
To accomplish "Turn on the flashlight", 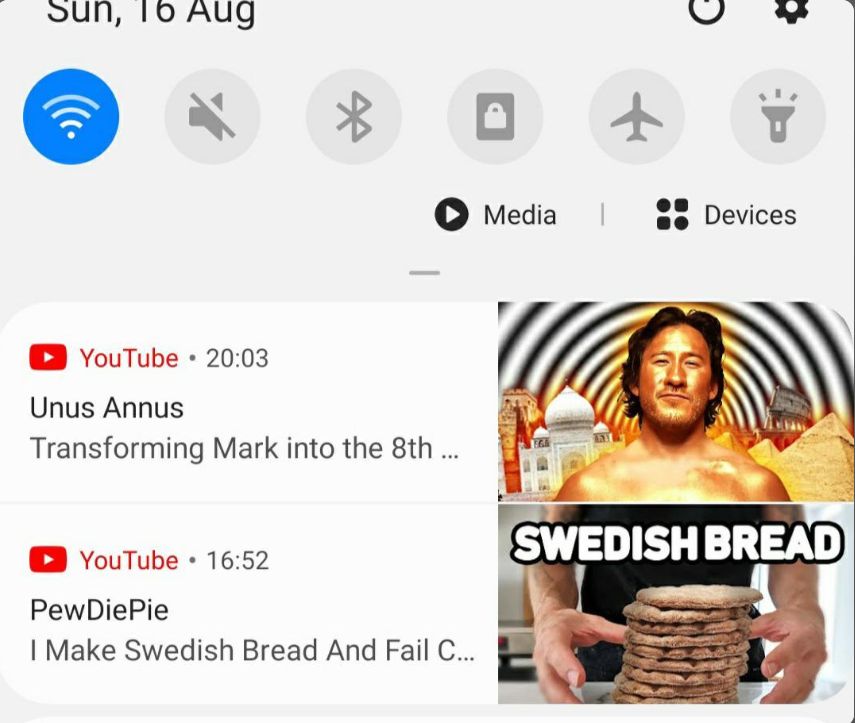I will pos(778,116).
